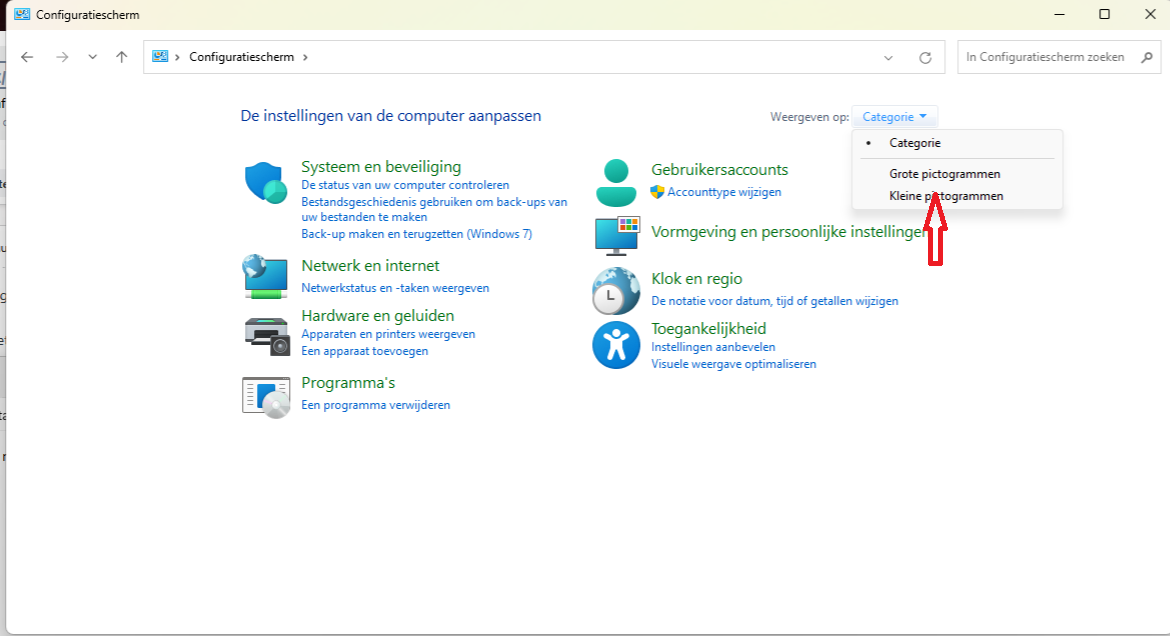Click the Klok en regio clock icon
Viewport: 1170px width, 636px height.
click(x=616, y=291)
